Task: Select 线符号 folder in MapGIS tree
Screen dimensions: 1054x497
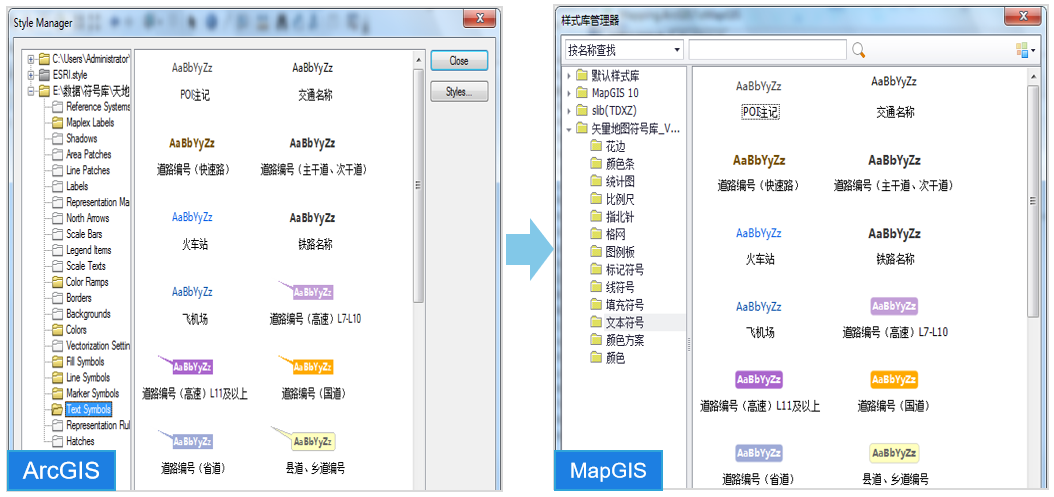Action: 612,287
